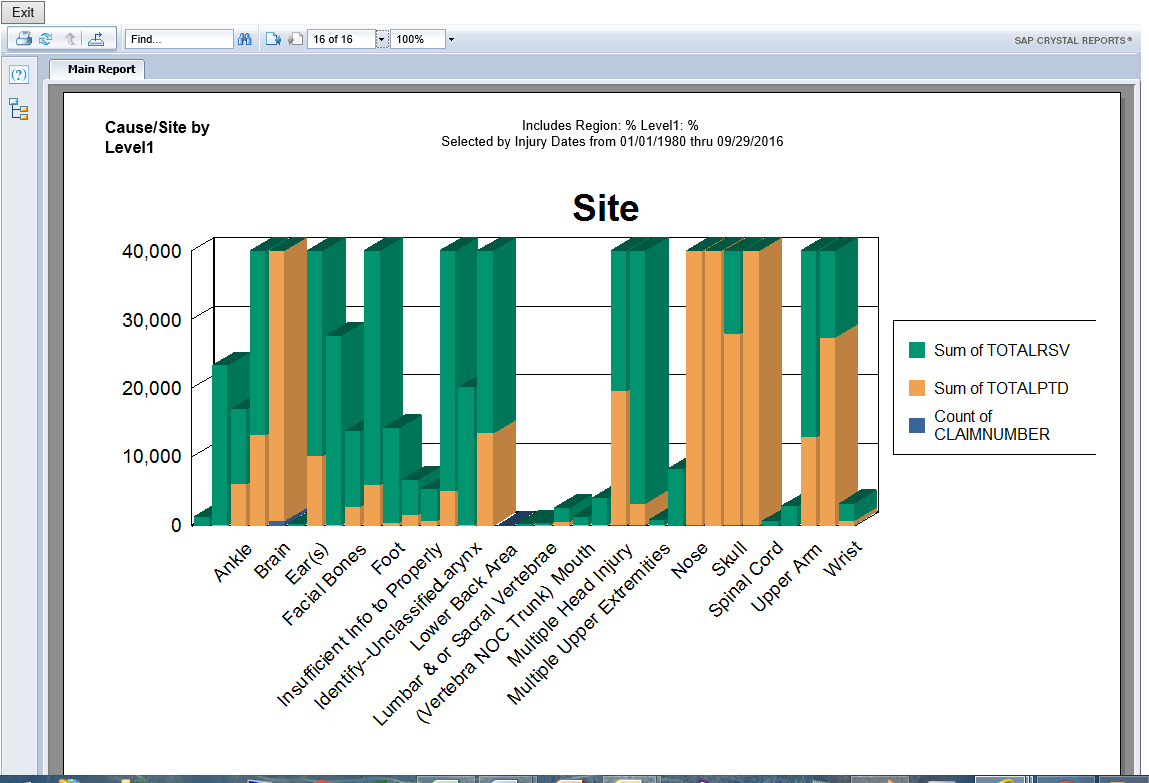Viewport: 1149px width, 783px height.
Task: Click the drill up arrow icon
Action: (x=70, y=39)
